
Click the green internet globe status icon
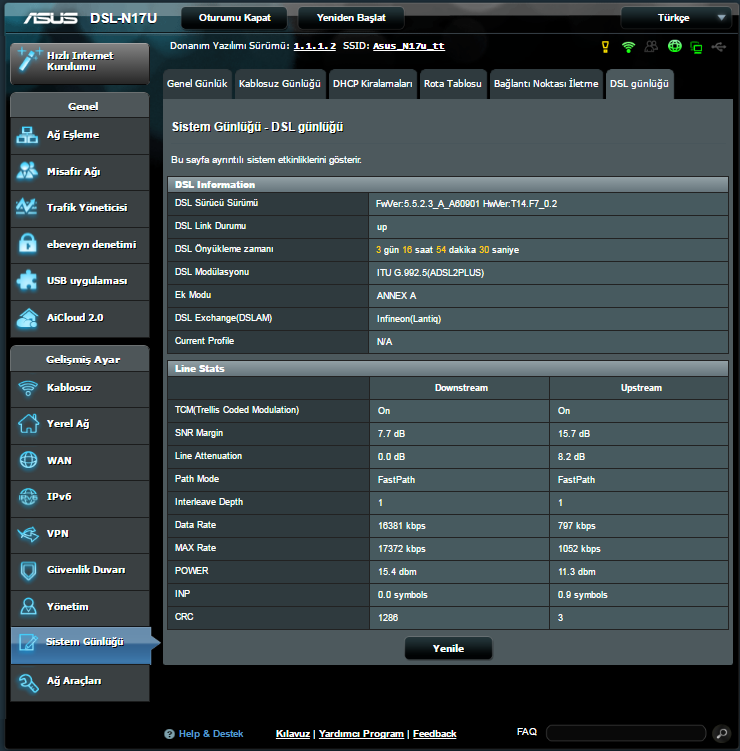pyautogui.click(x=674, y=46)
